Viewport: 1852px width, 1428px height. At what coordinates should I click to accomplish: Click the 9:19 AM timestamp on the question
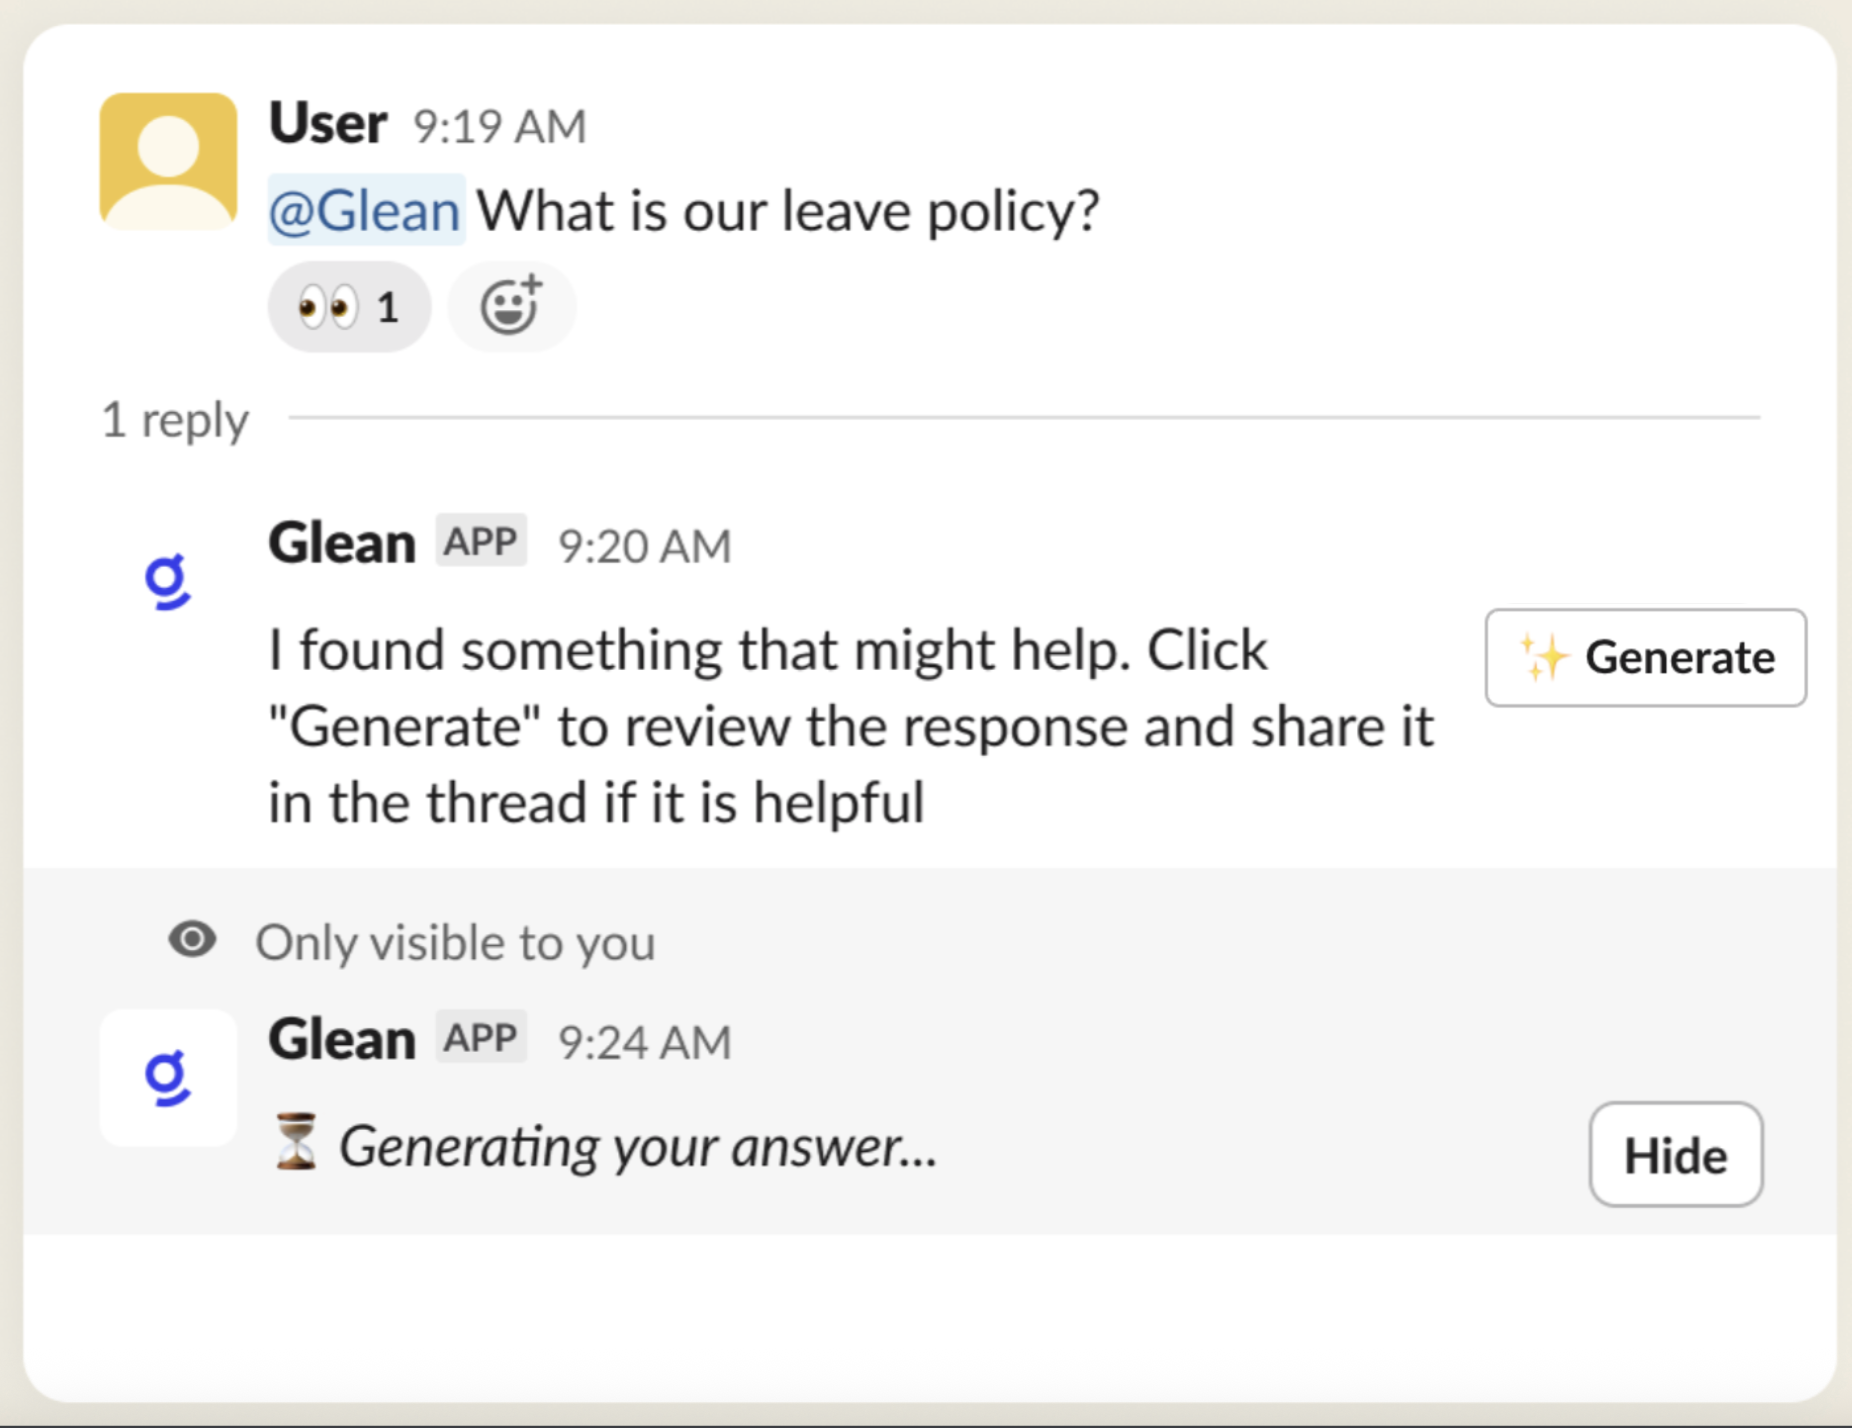[497, 125]
